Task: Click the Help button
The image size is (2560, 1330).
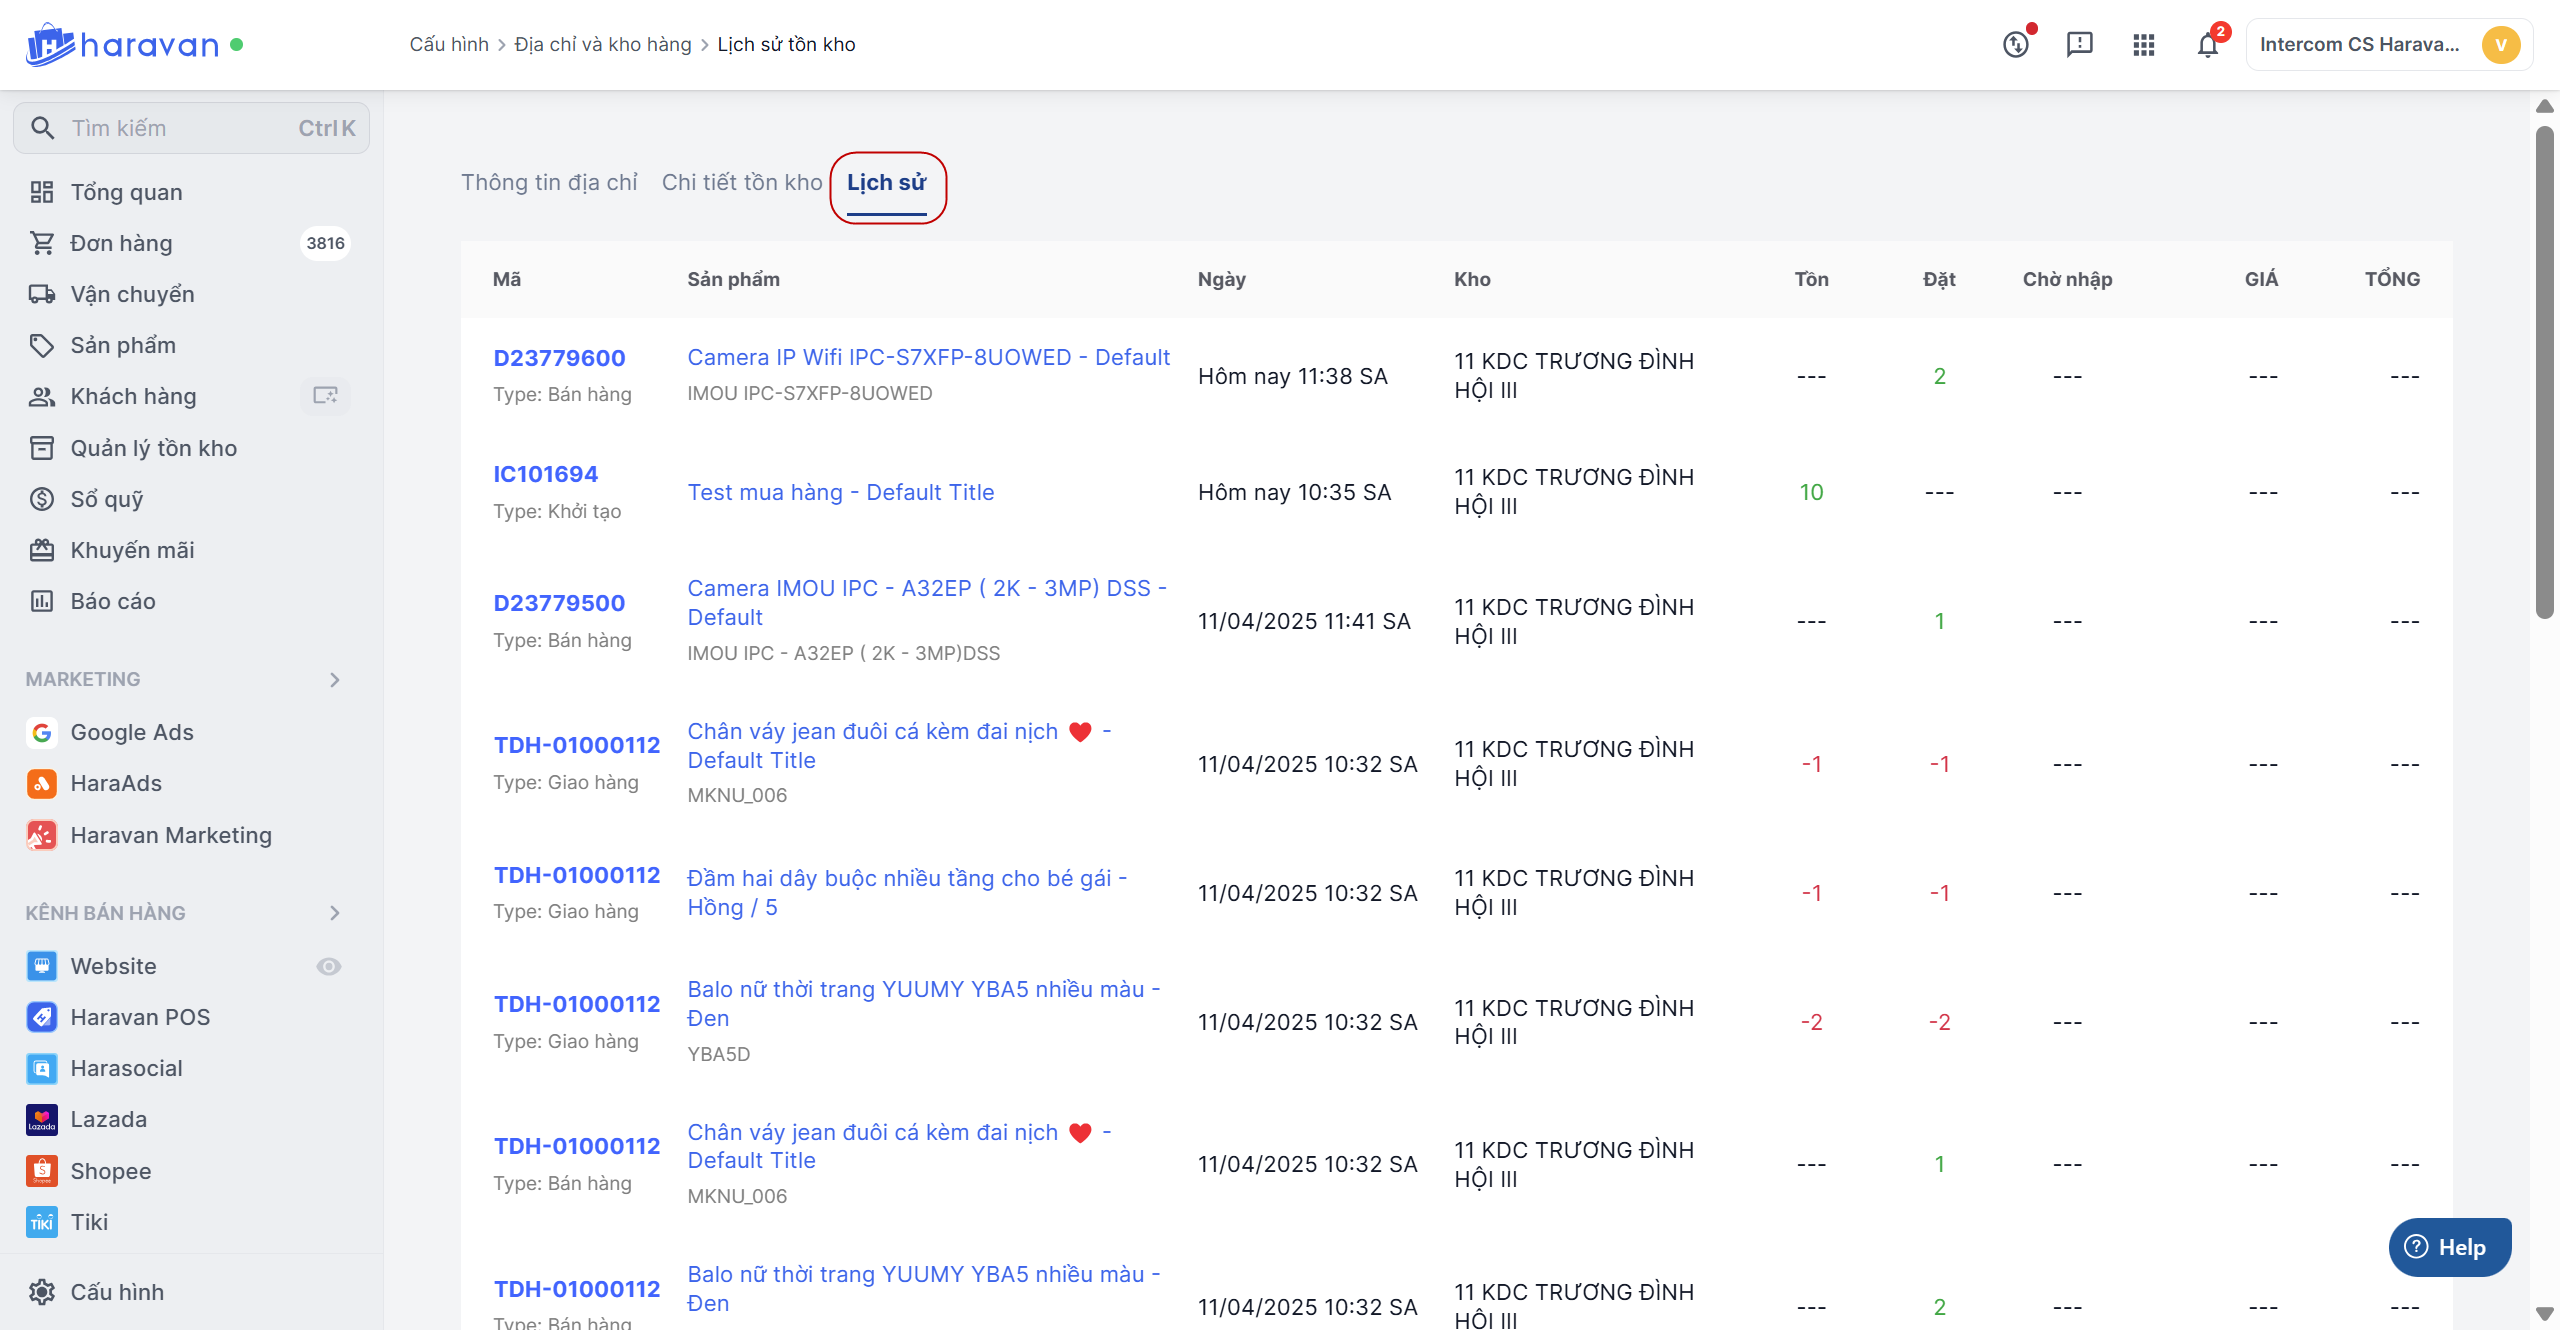Action: (x=2449, y=1247)
